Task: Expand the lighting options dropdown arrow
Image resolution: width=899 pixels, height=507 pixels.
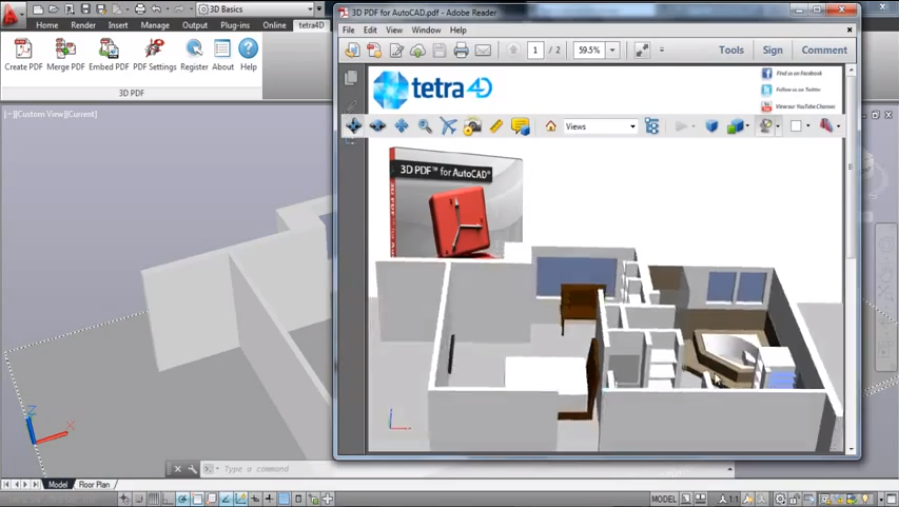Action: tap(778, 126)
